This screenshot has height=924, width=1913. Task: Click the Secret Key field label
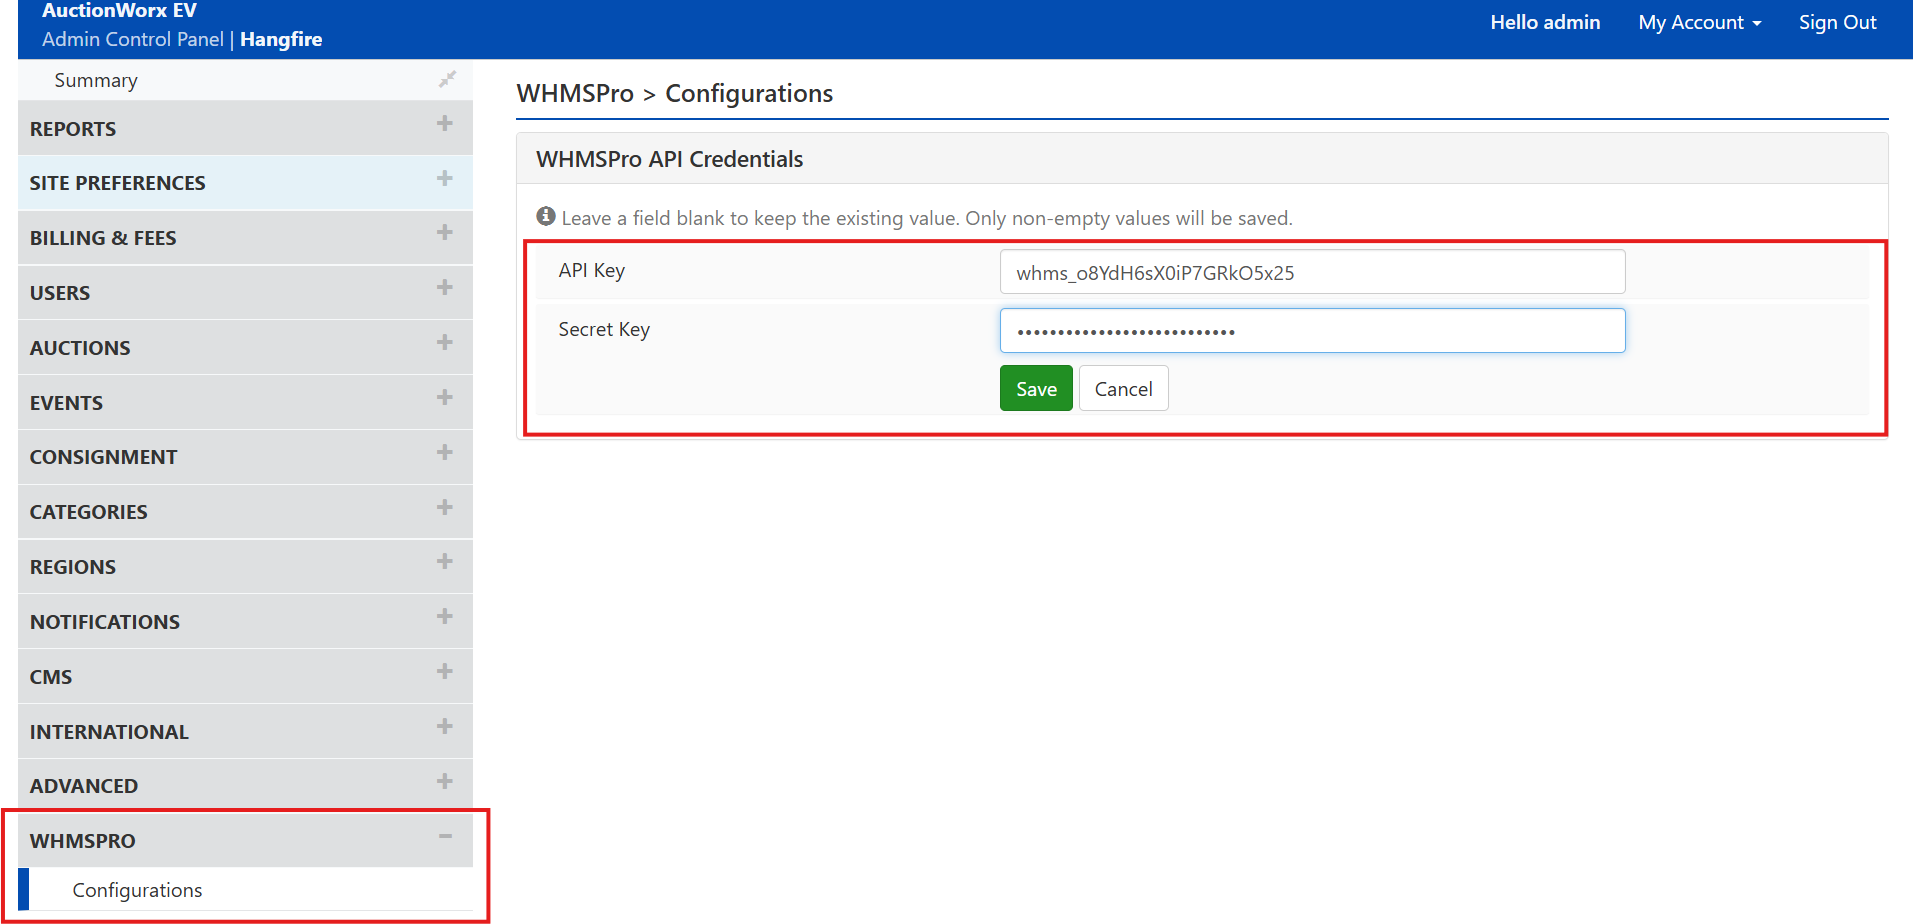click(604, 329)
